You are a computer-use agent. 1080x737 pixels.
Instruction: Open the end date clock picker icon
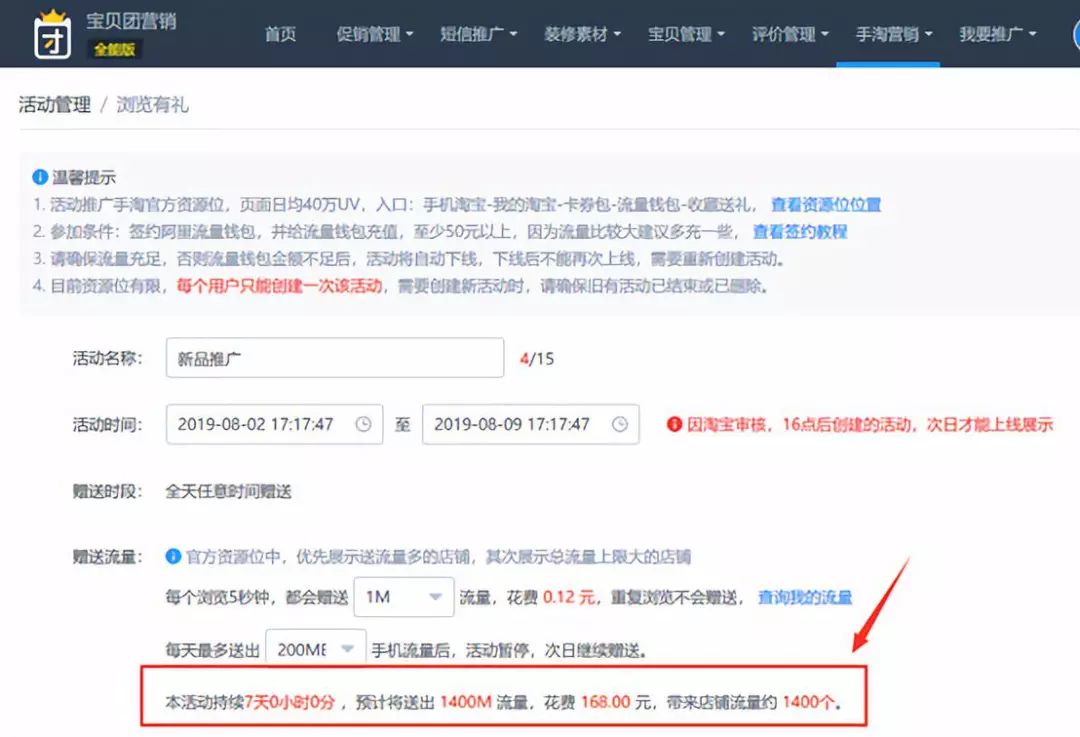[621, 424]
